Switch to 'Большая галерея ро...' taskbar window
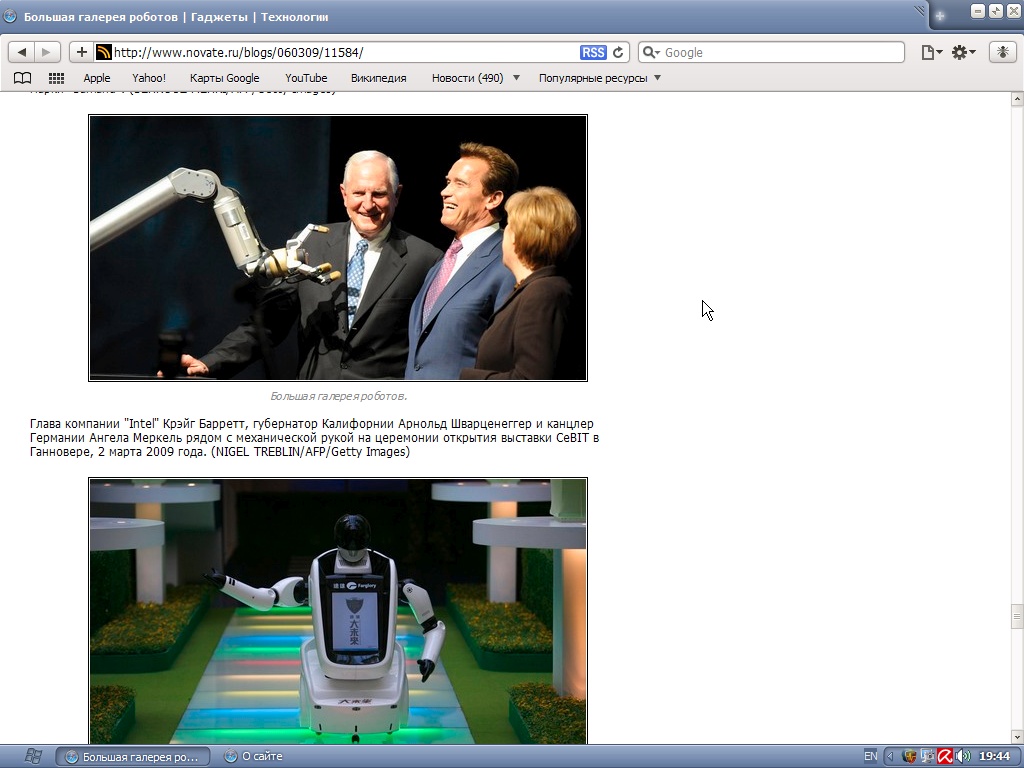1024x768 pixels. tap(133, 756)
